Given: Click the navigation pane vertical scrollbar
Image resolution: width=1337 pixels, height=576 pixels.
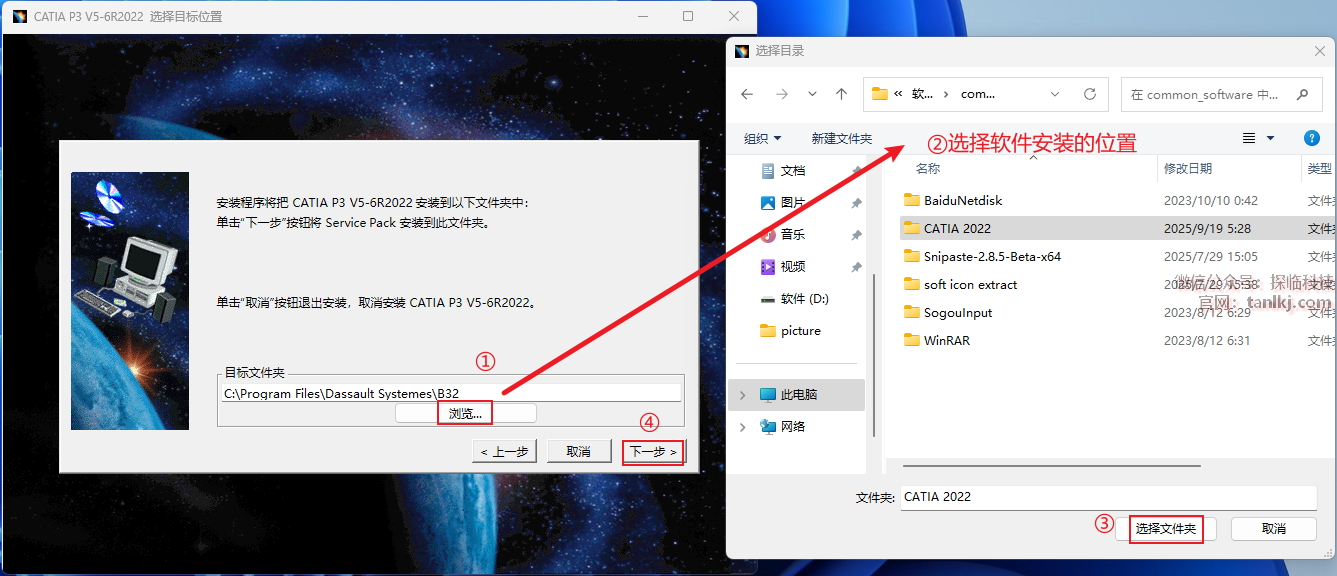Looking at the screenshot, I should click(x=875, y=355).
